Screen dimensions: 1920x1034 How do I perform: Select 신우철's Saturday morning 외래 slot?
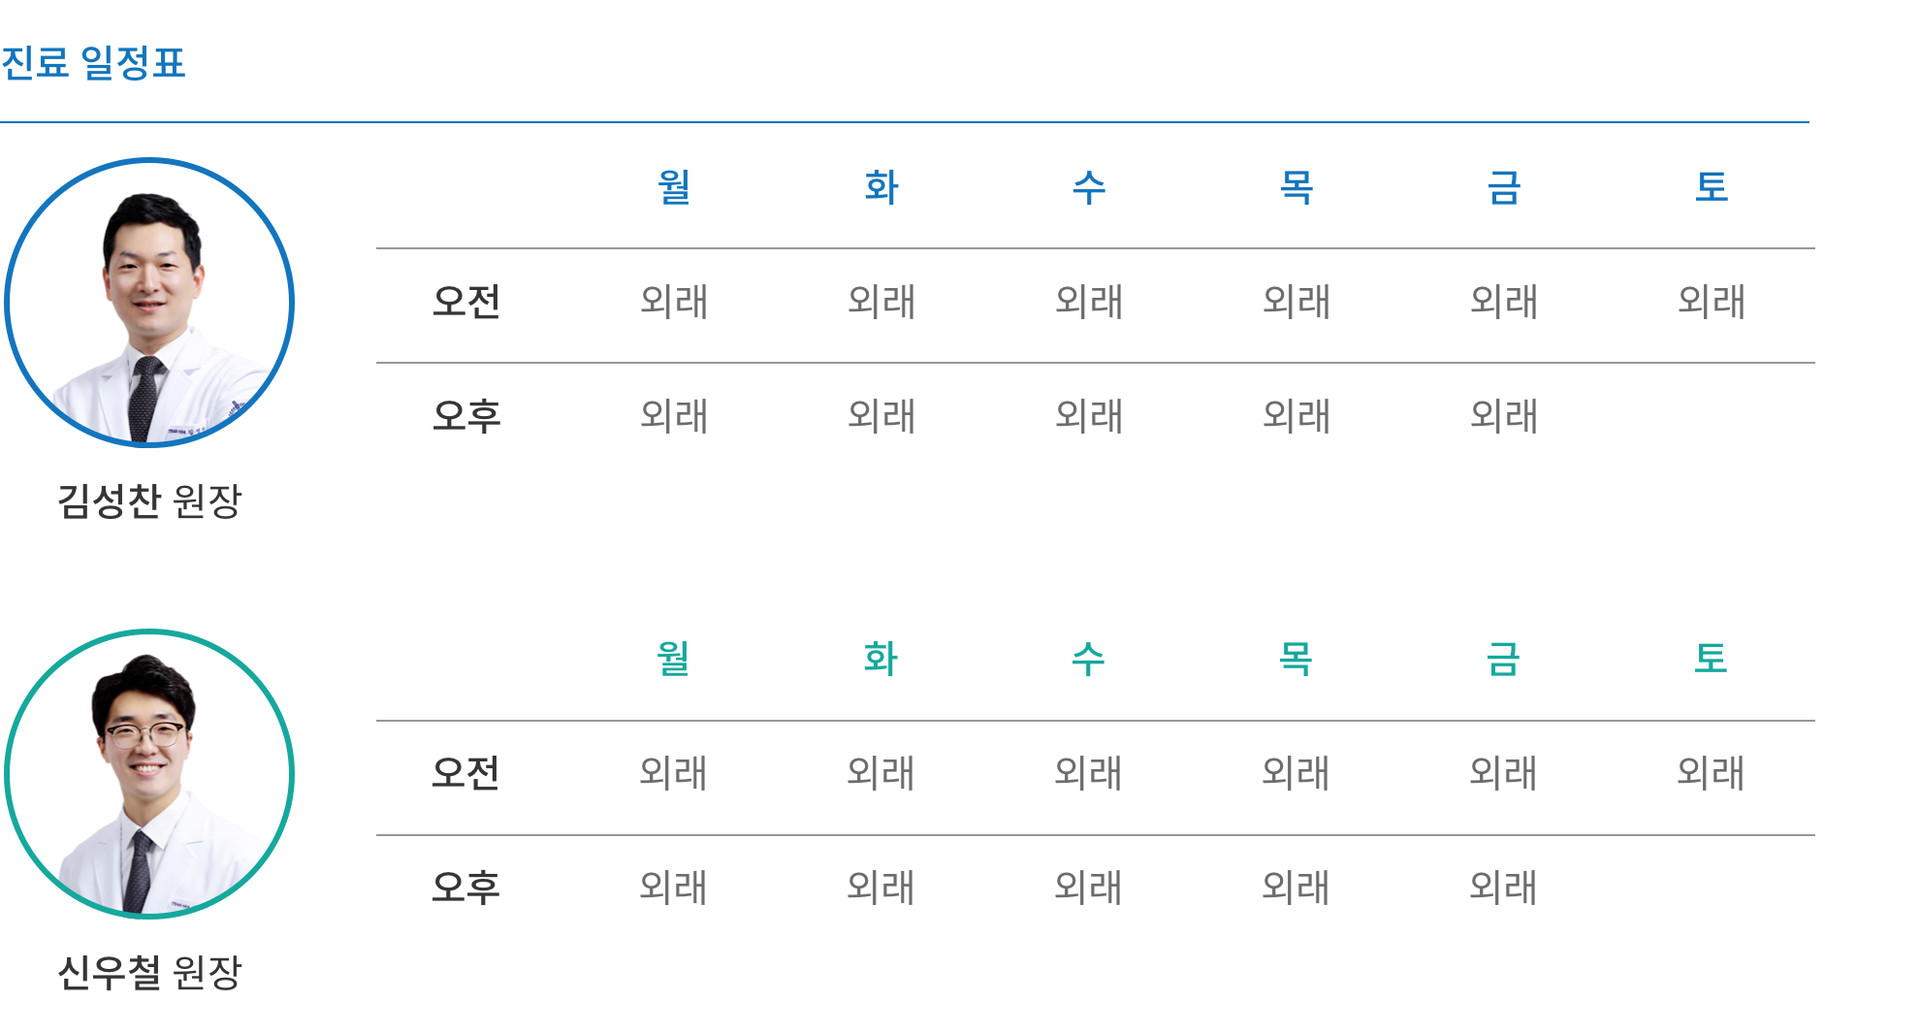click(x=1710, y=773)
